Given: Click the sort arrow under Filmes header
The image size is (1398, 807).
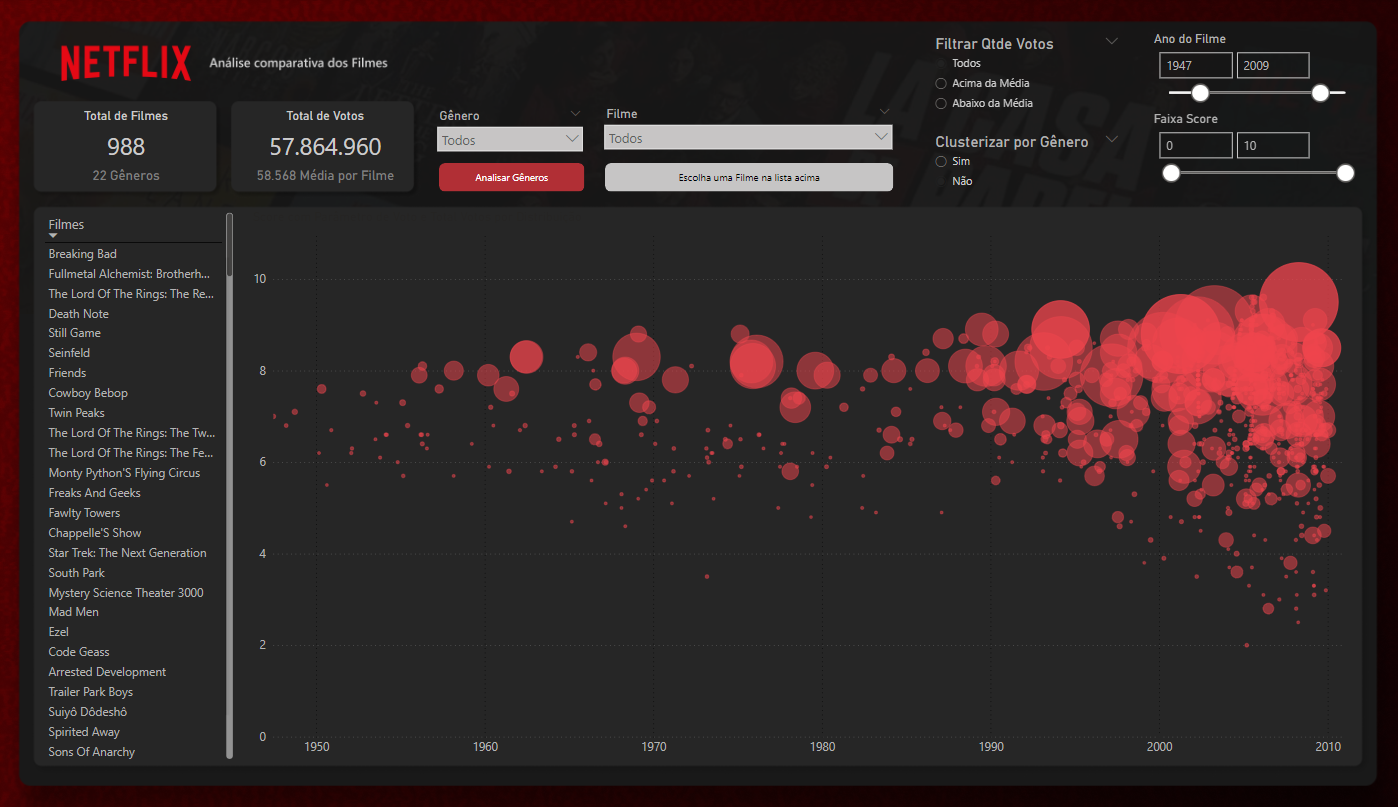Looking at the screenshot, I should (53, 236).
